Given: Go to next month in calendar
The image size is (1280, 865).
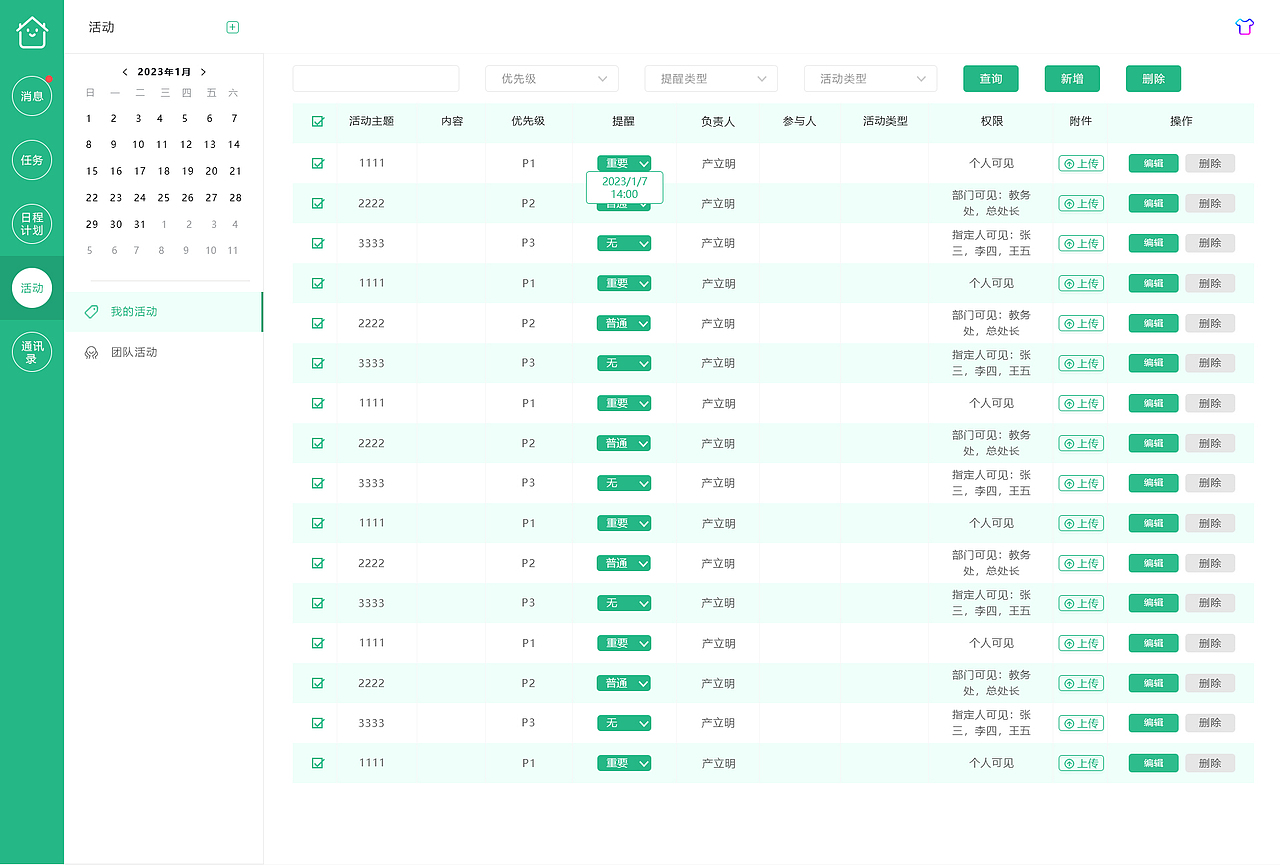Looking at the screenshot, I should point(203,72).
